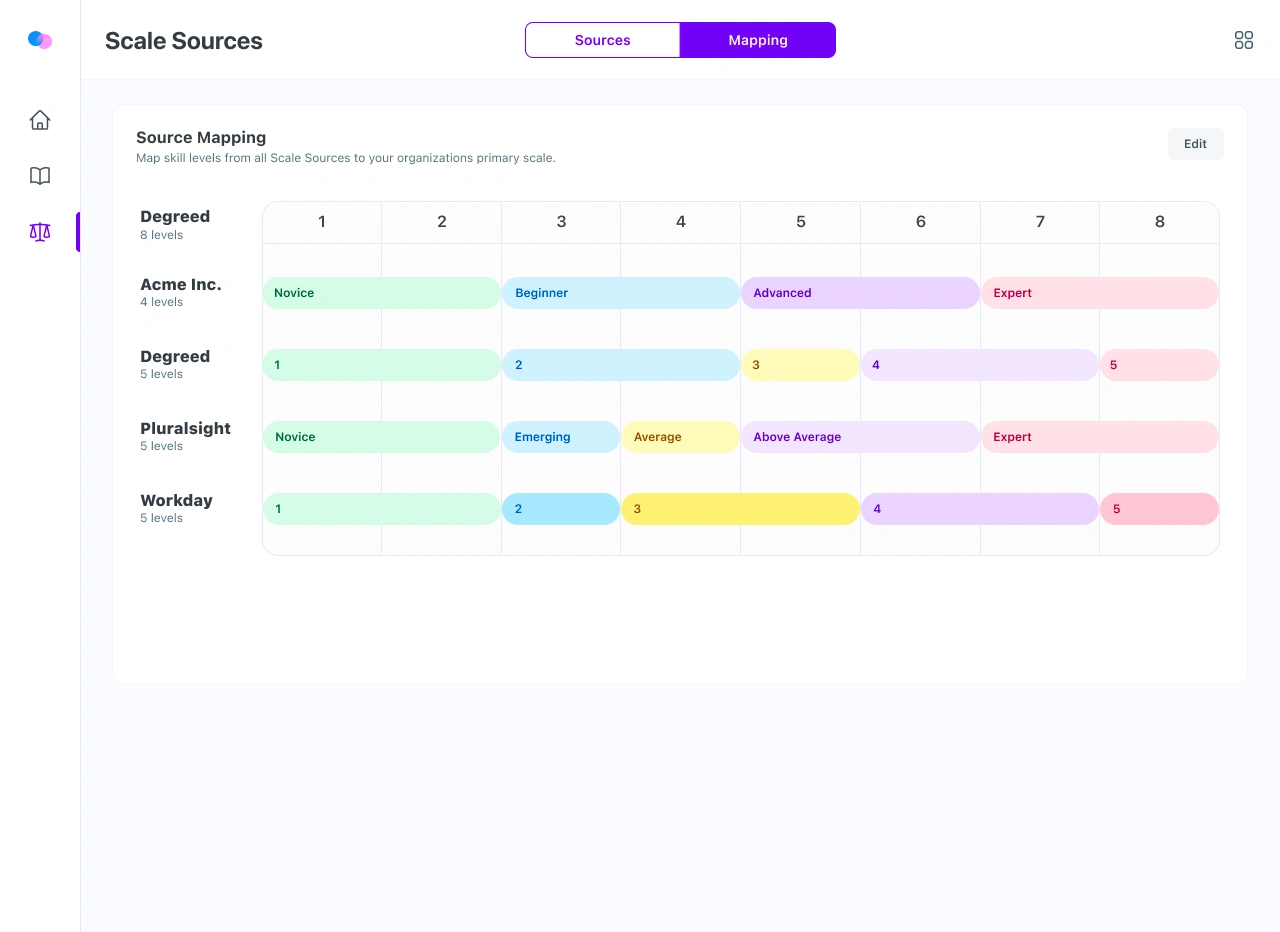Select Pluralsight Above Average level bar

[x=860, y=437]
